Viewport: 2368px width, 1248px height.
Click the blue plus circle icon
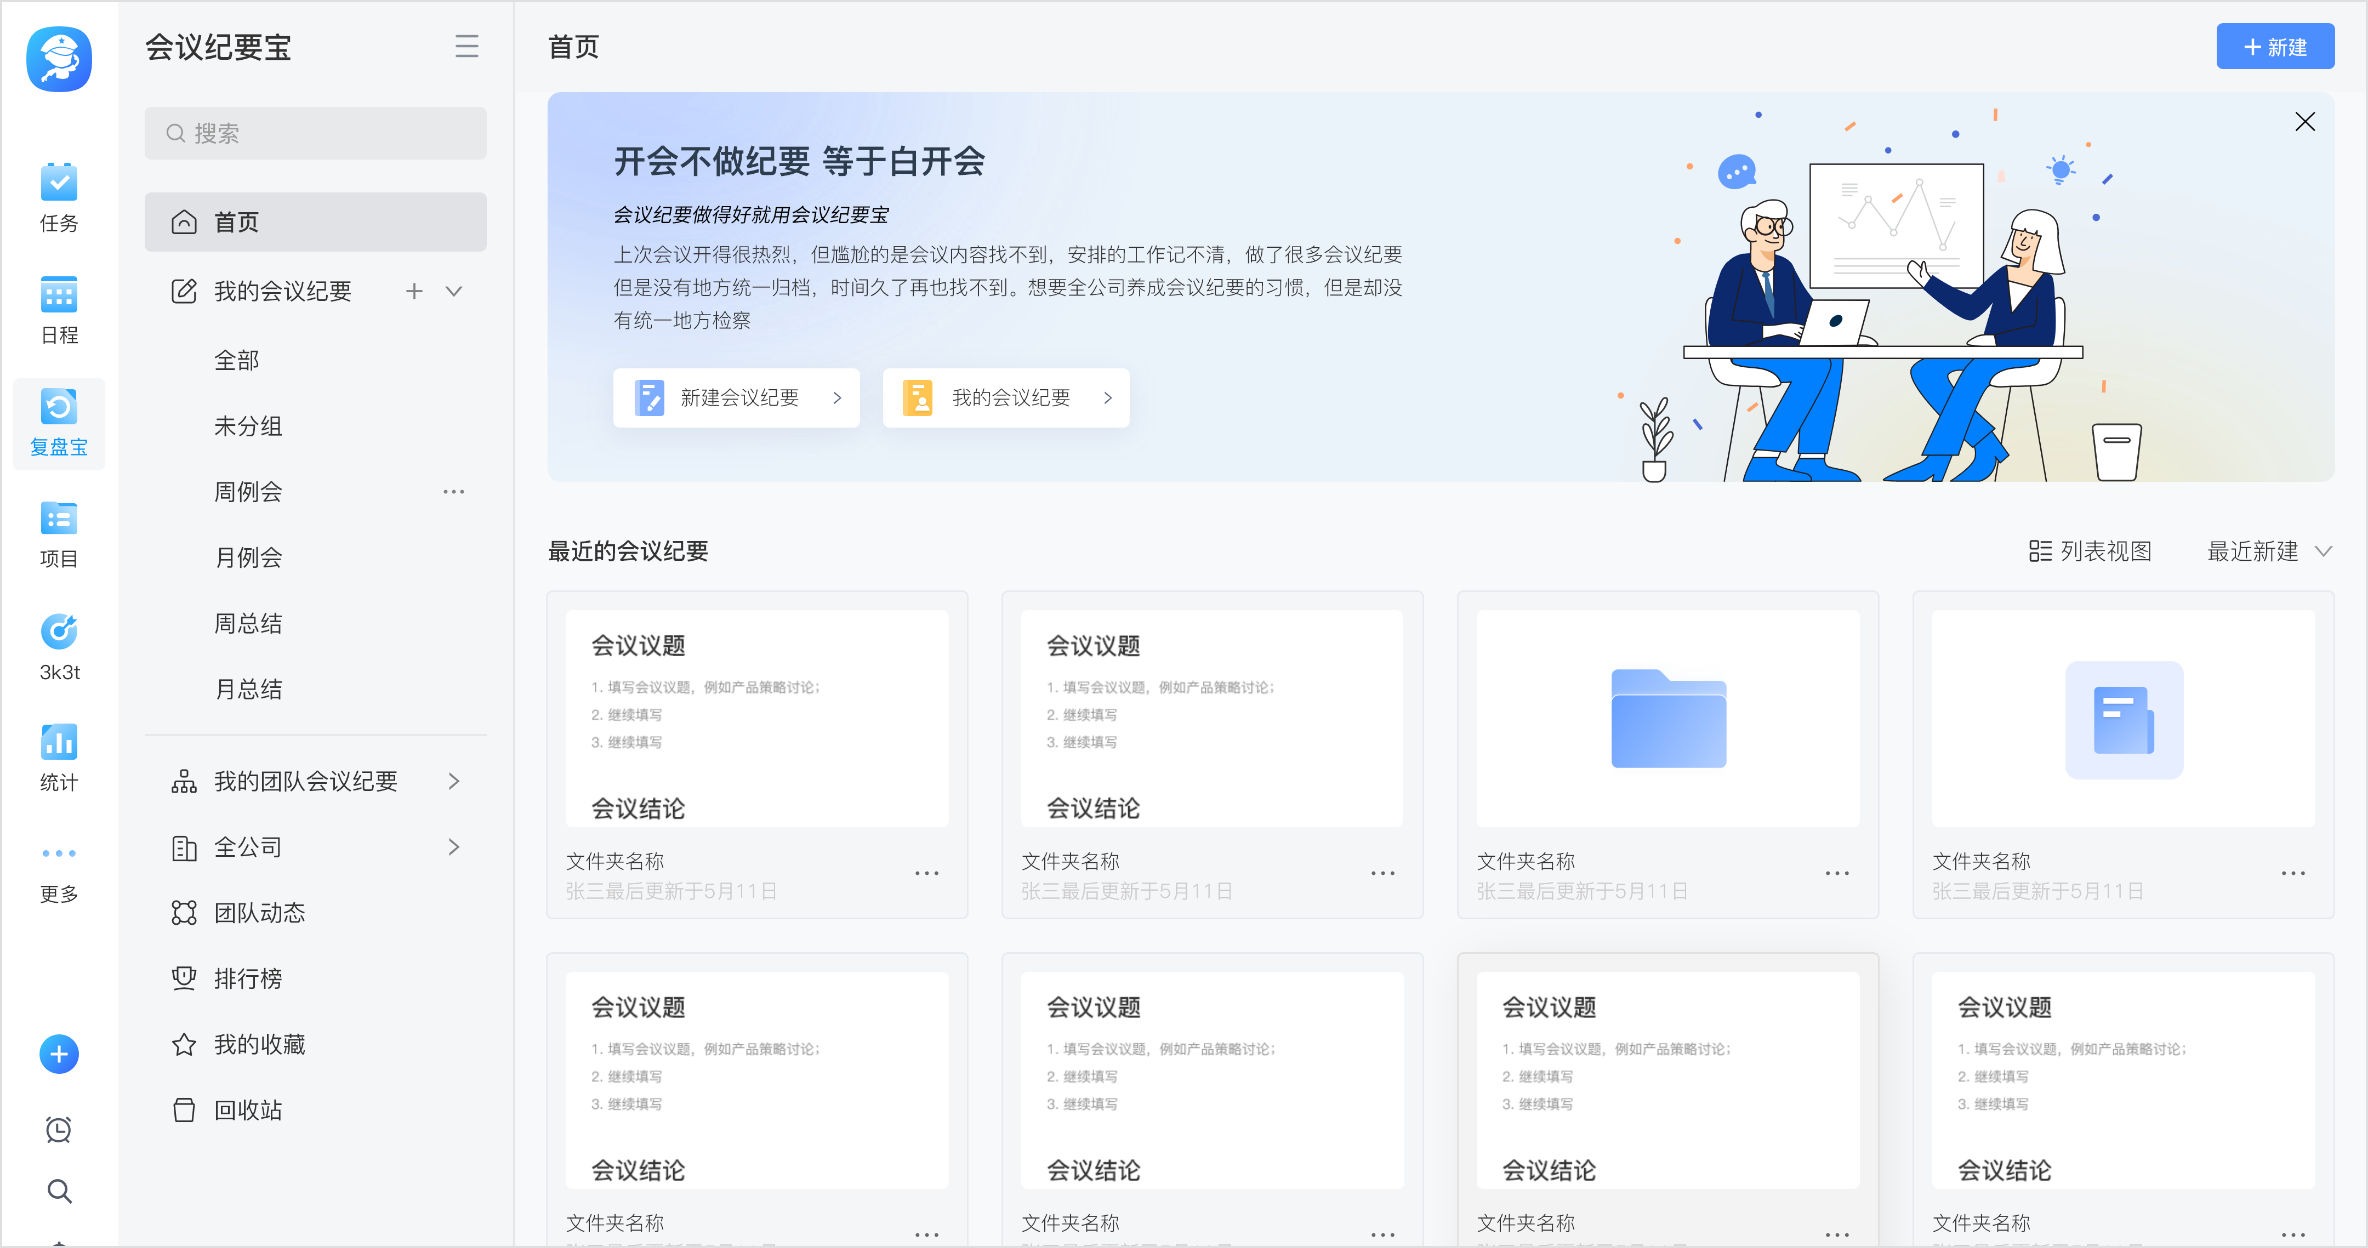click(x=59, y=1054)
